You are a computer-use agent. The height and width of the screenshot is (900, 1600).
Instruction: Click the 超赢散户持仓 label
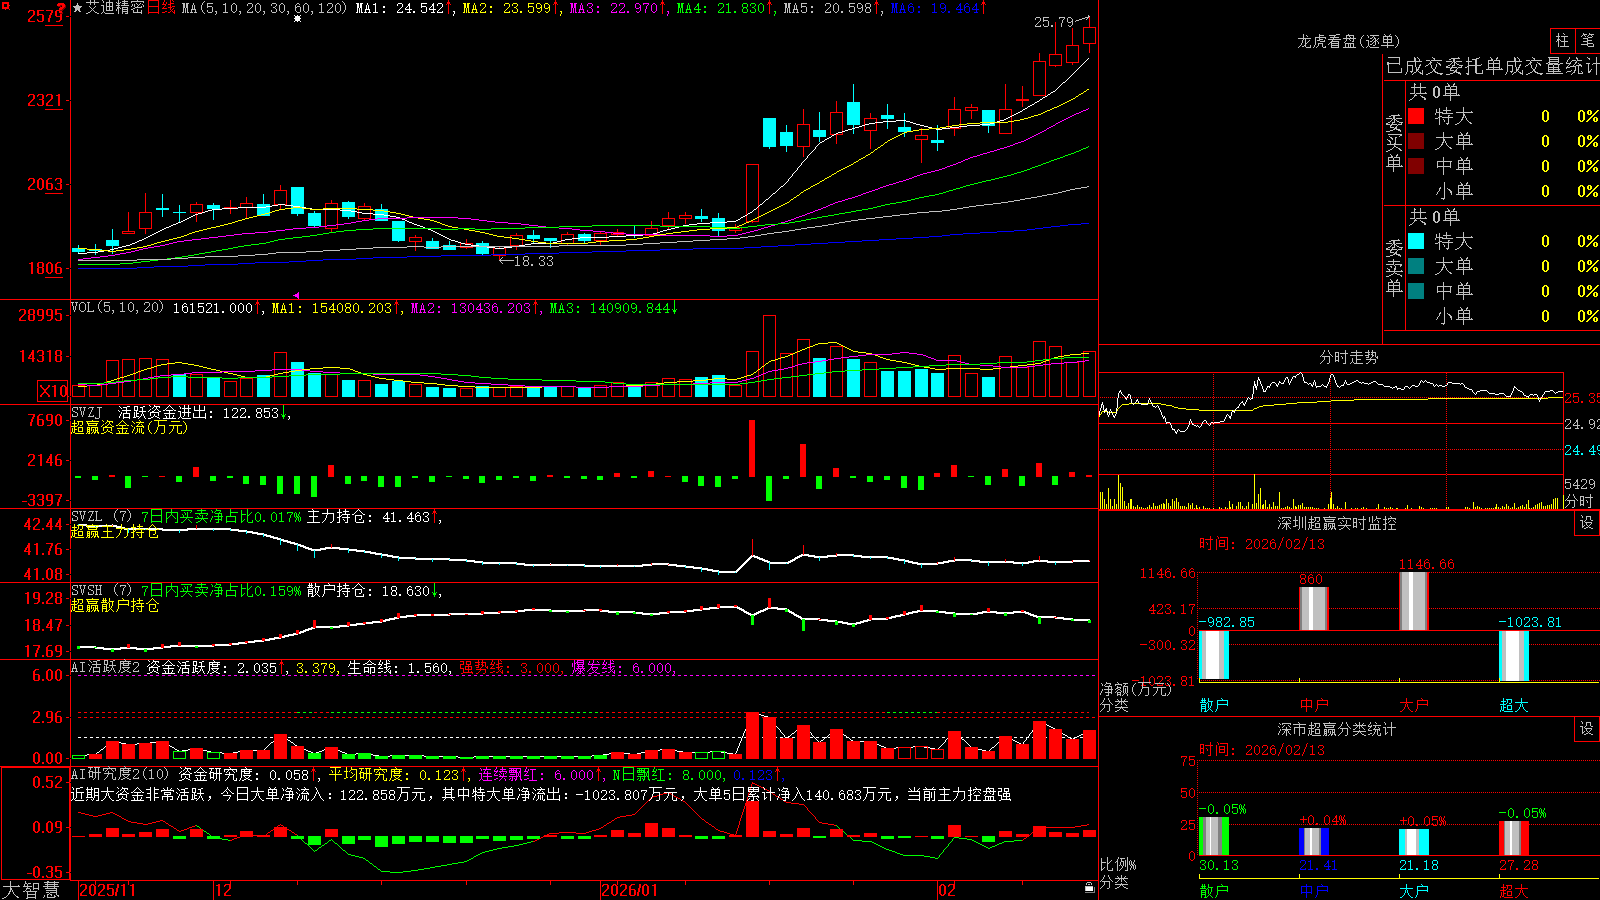115,605
